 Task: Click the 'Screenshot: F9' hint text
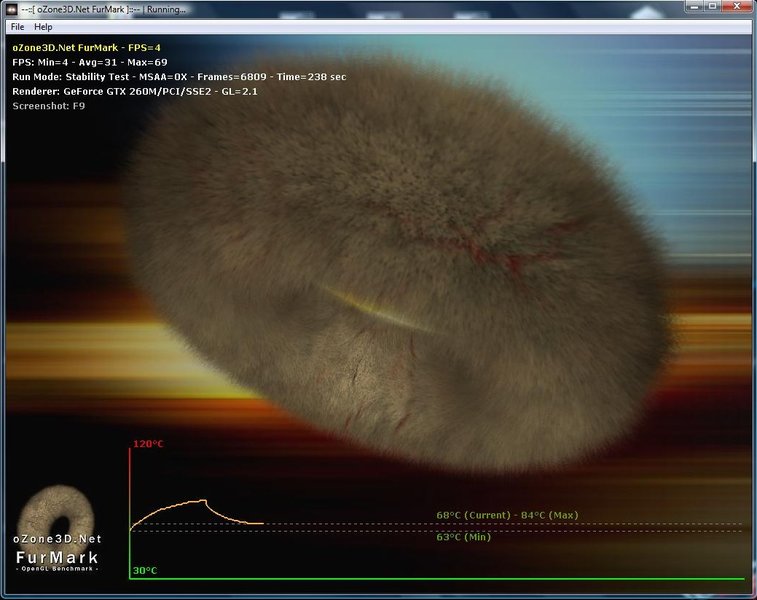(48, 106)
